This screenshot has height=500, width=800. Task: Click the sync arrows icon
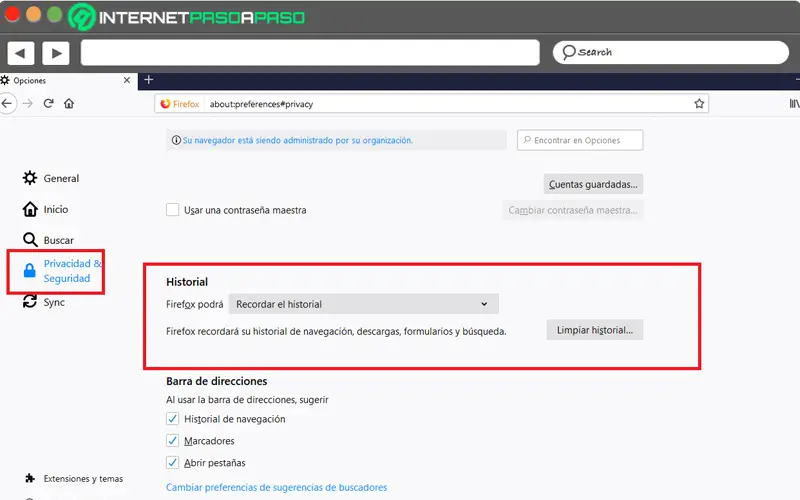[30, 302]
